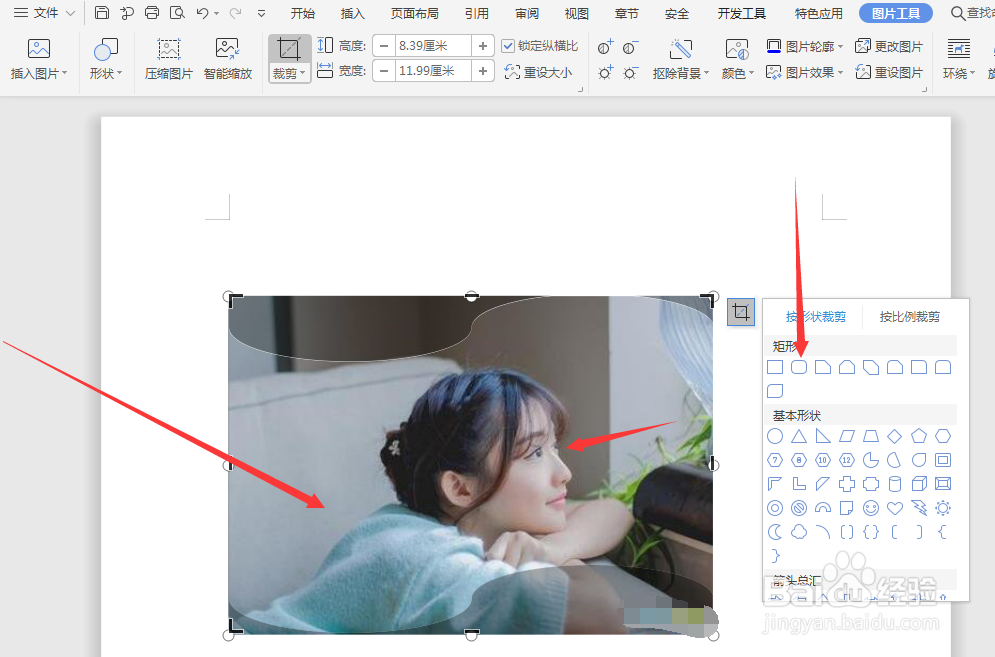Open the File (文件) menu dropdown arrow
Screen dimensions: 995x657
coord(70,13)
